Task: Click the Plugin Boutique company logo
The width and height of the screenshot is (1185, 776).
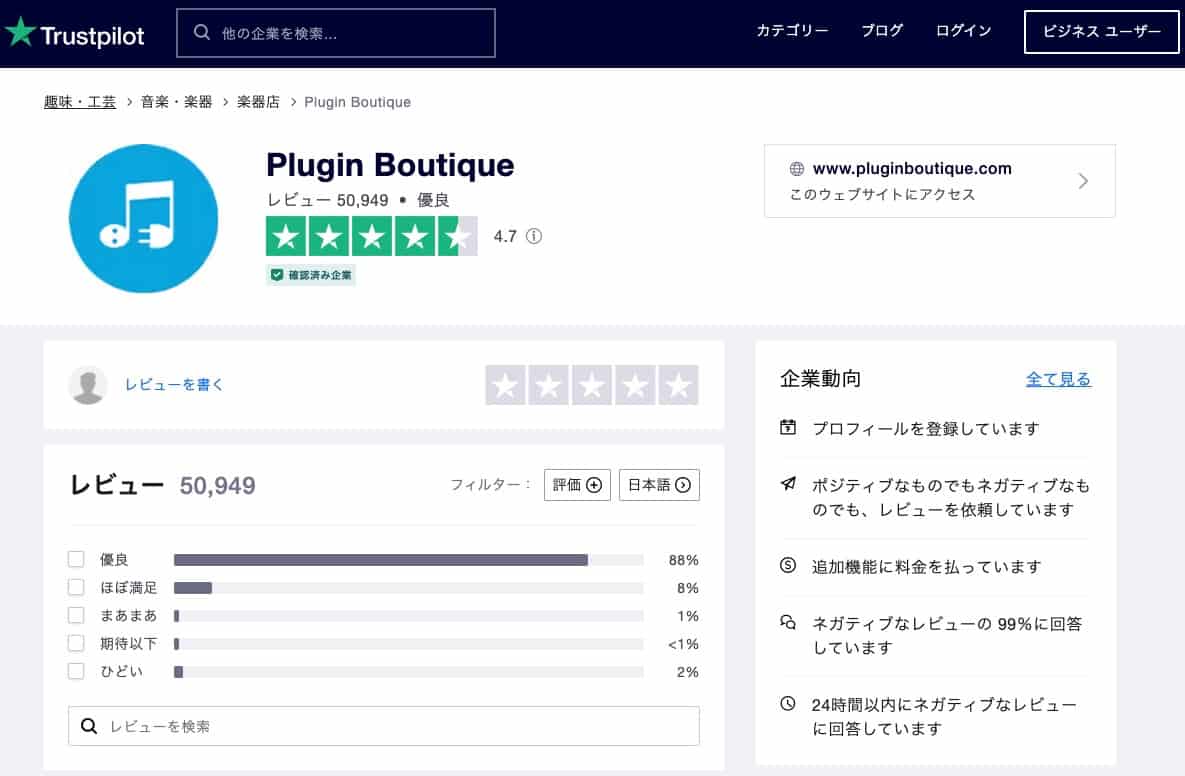Action: pyautogui.click(x=144, y=218)
